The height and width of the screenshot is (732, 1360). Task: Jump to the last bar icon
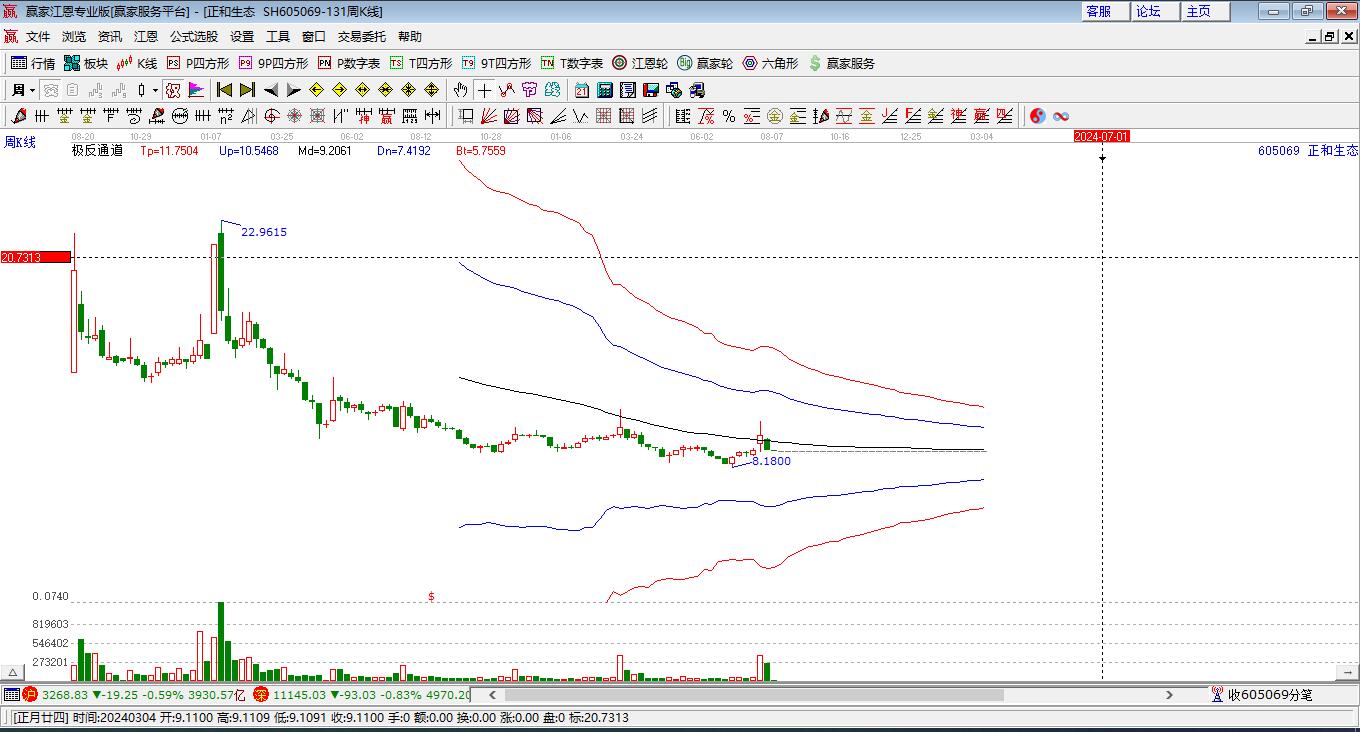point(247,90)
